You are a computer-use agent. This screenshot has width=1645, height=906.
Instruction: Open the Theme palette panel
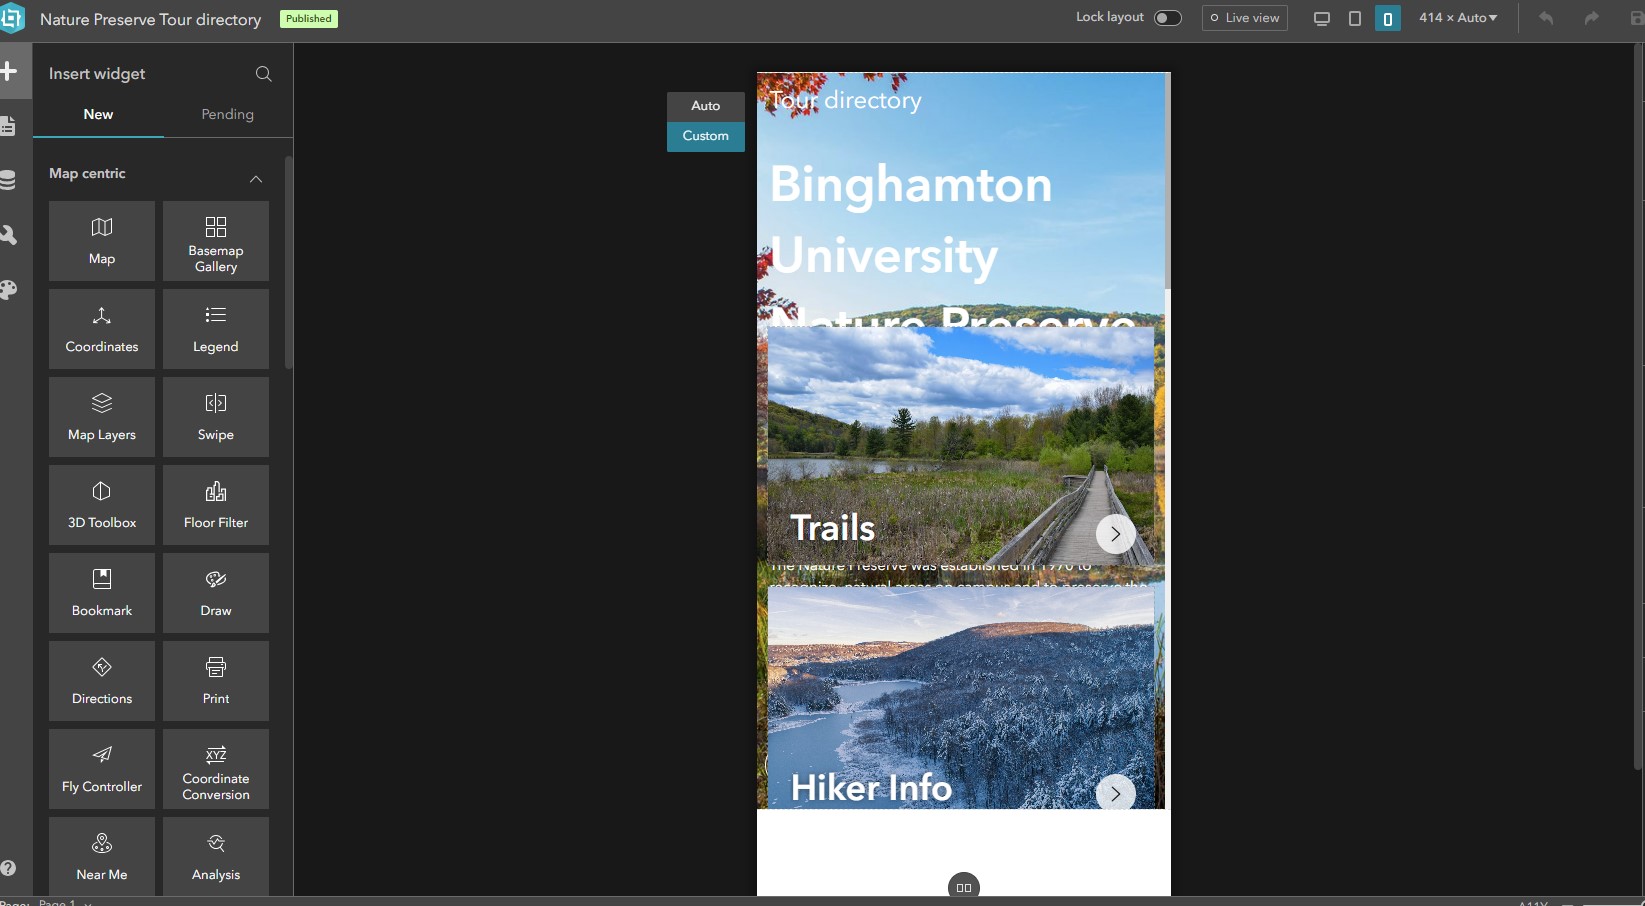tap(9, 290)
